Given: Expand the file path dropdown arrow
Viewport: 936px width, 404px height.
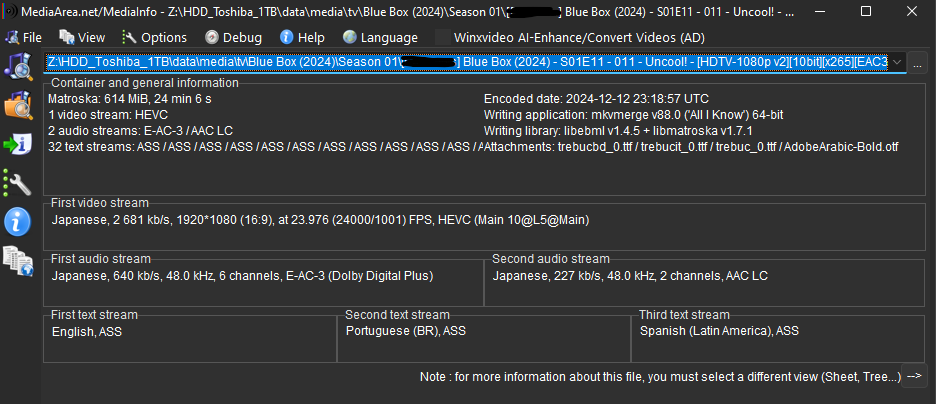Looking at the screenshot, I should pos(897,63).
